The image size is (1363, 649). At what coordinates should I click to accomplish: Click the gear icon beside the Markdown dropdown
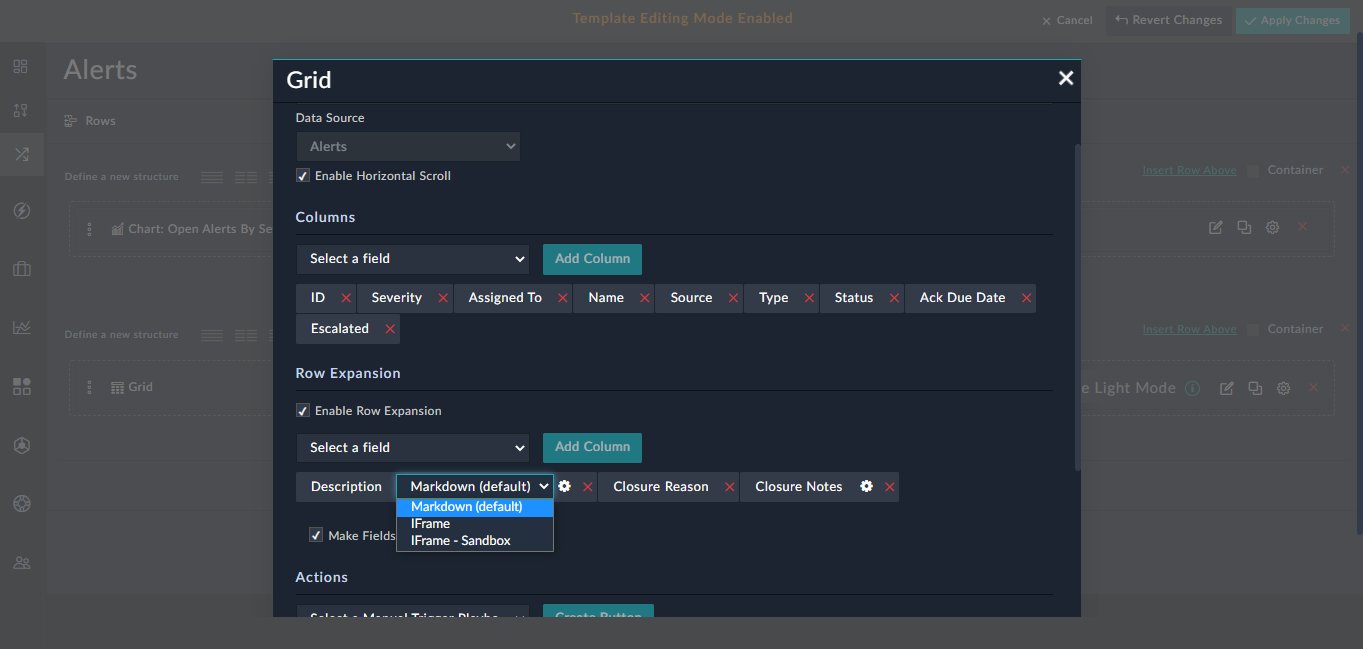[x=563, y=486]
